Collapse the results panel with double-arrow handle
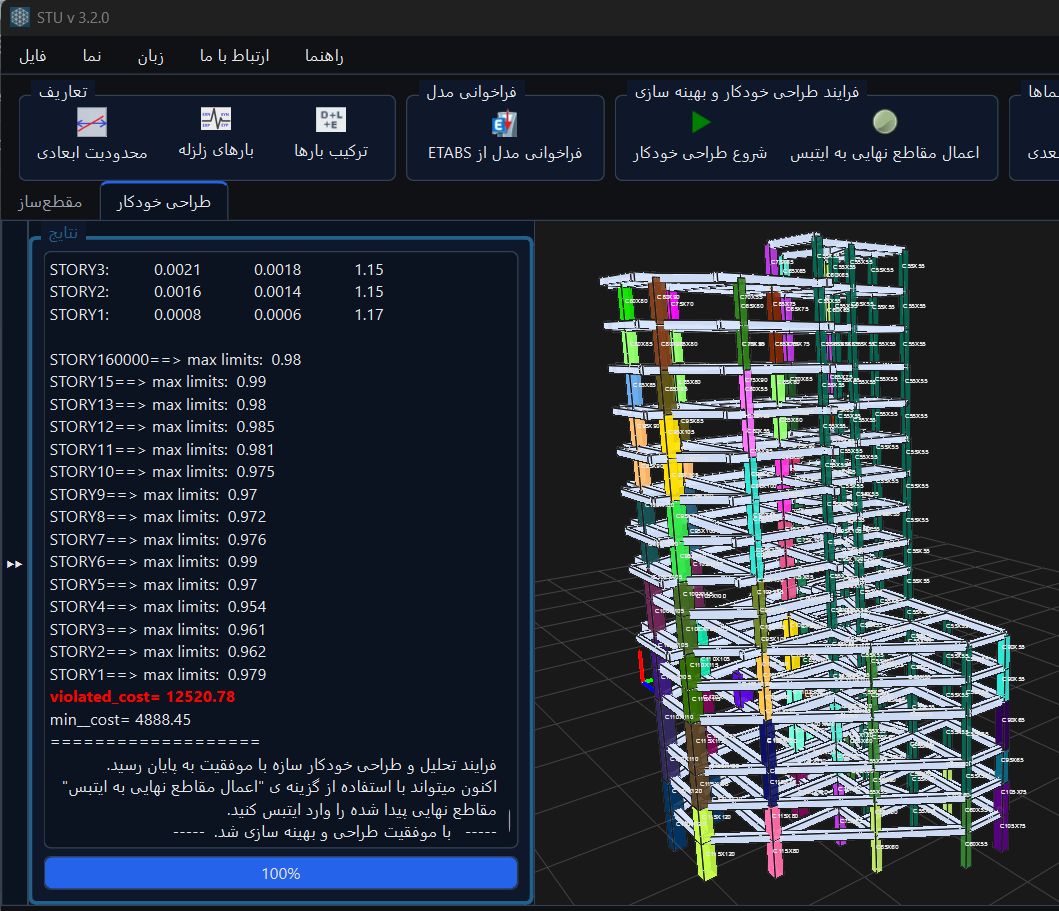 (15, 564)
